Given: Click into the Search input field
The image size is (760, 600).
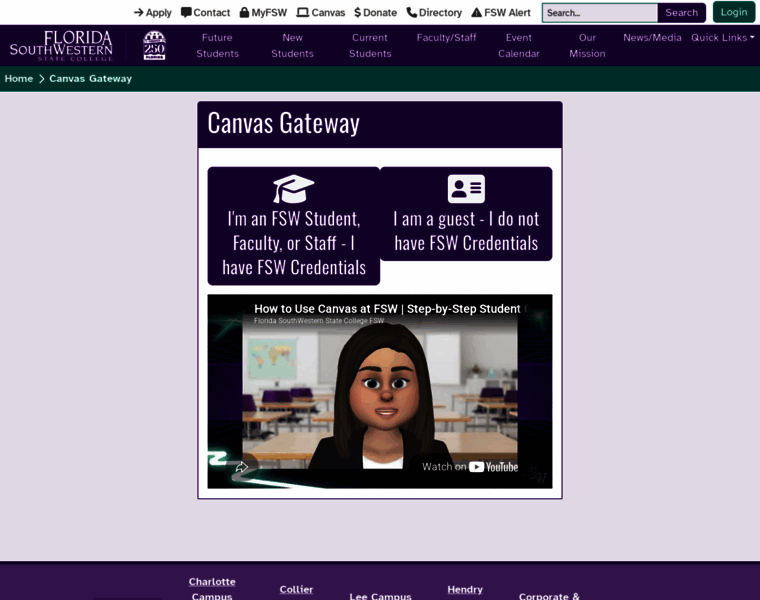Looking at the screenshot, I should pos(600,13).
